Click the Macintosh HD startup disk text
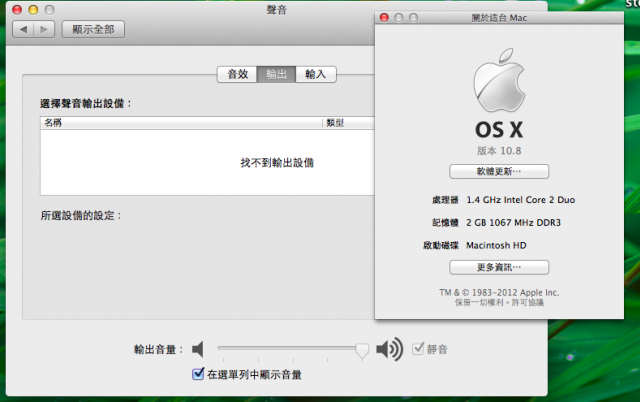 point(496,245)
